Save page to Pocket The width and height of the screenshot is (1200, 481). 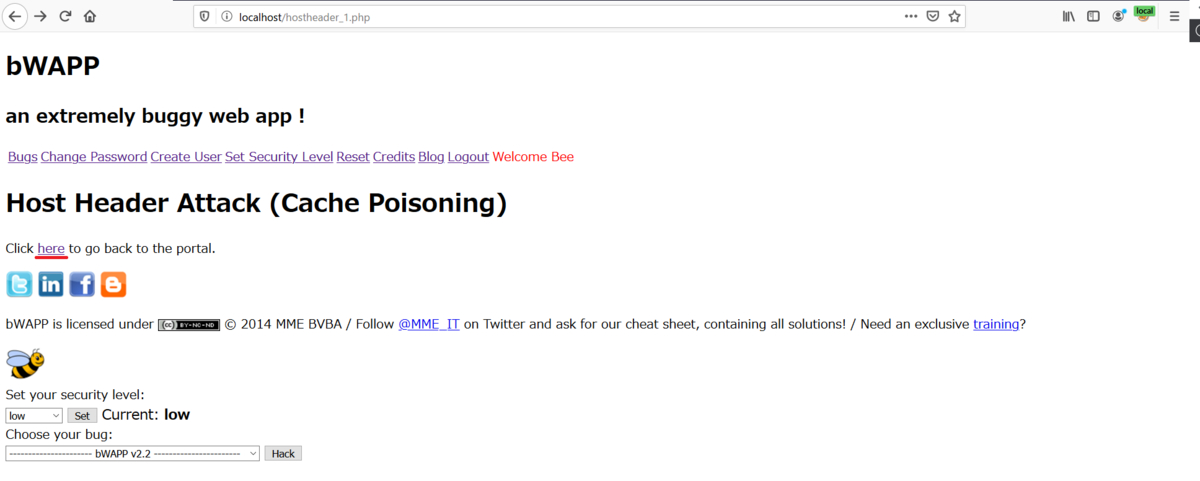932,16
